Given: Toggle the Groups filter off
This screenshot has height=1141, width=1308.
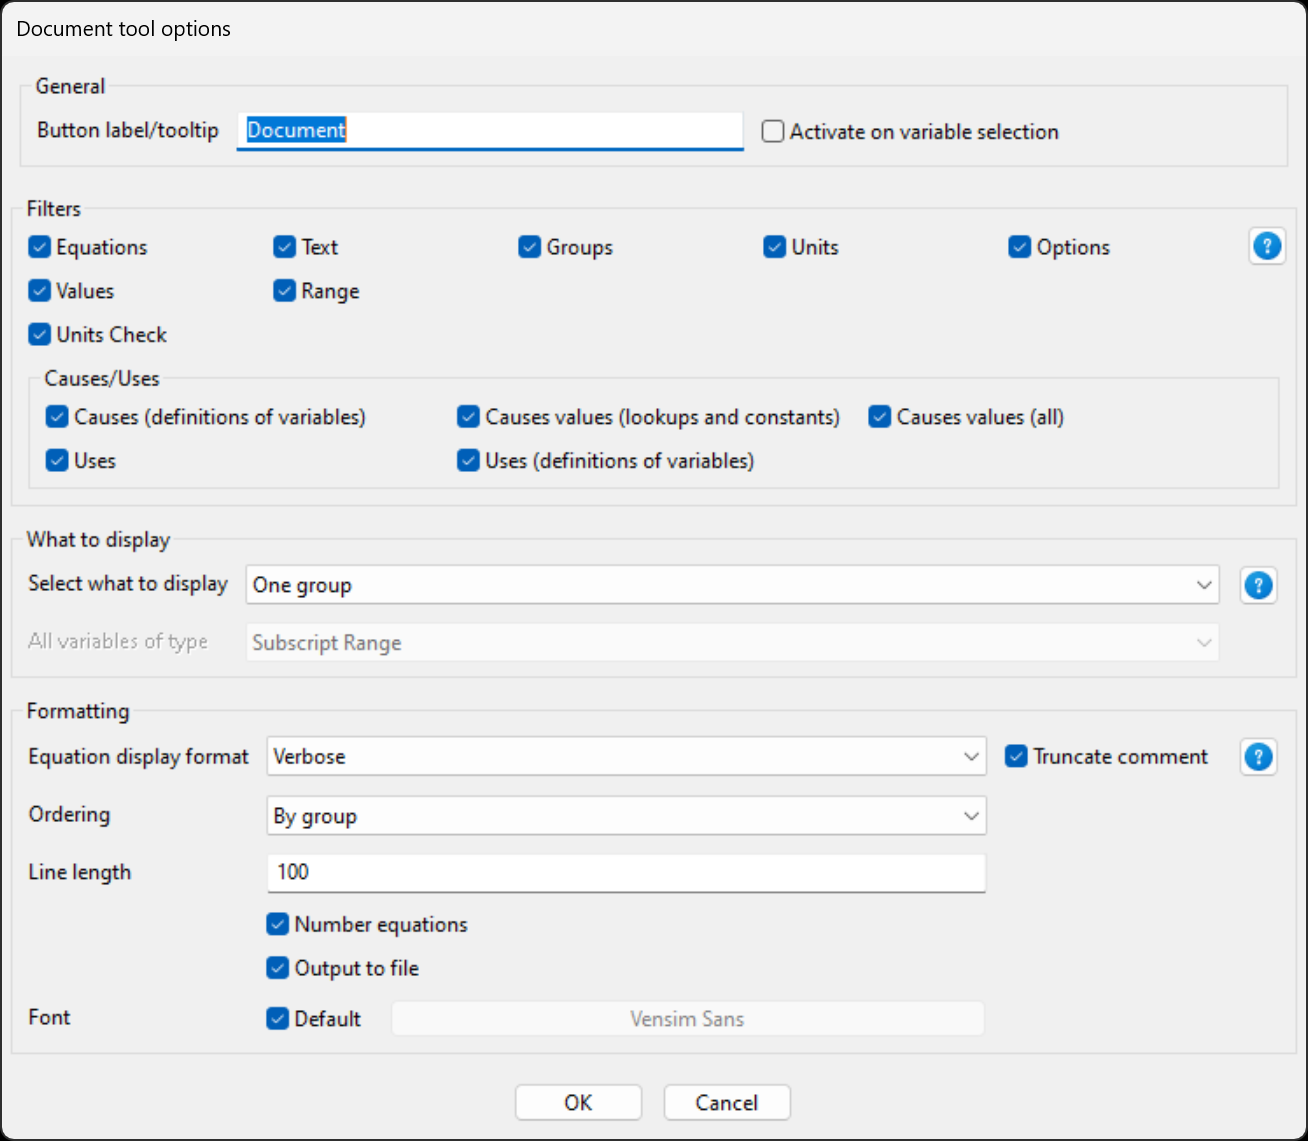Looking at the screenshot, I should (529, 246).
